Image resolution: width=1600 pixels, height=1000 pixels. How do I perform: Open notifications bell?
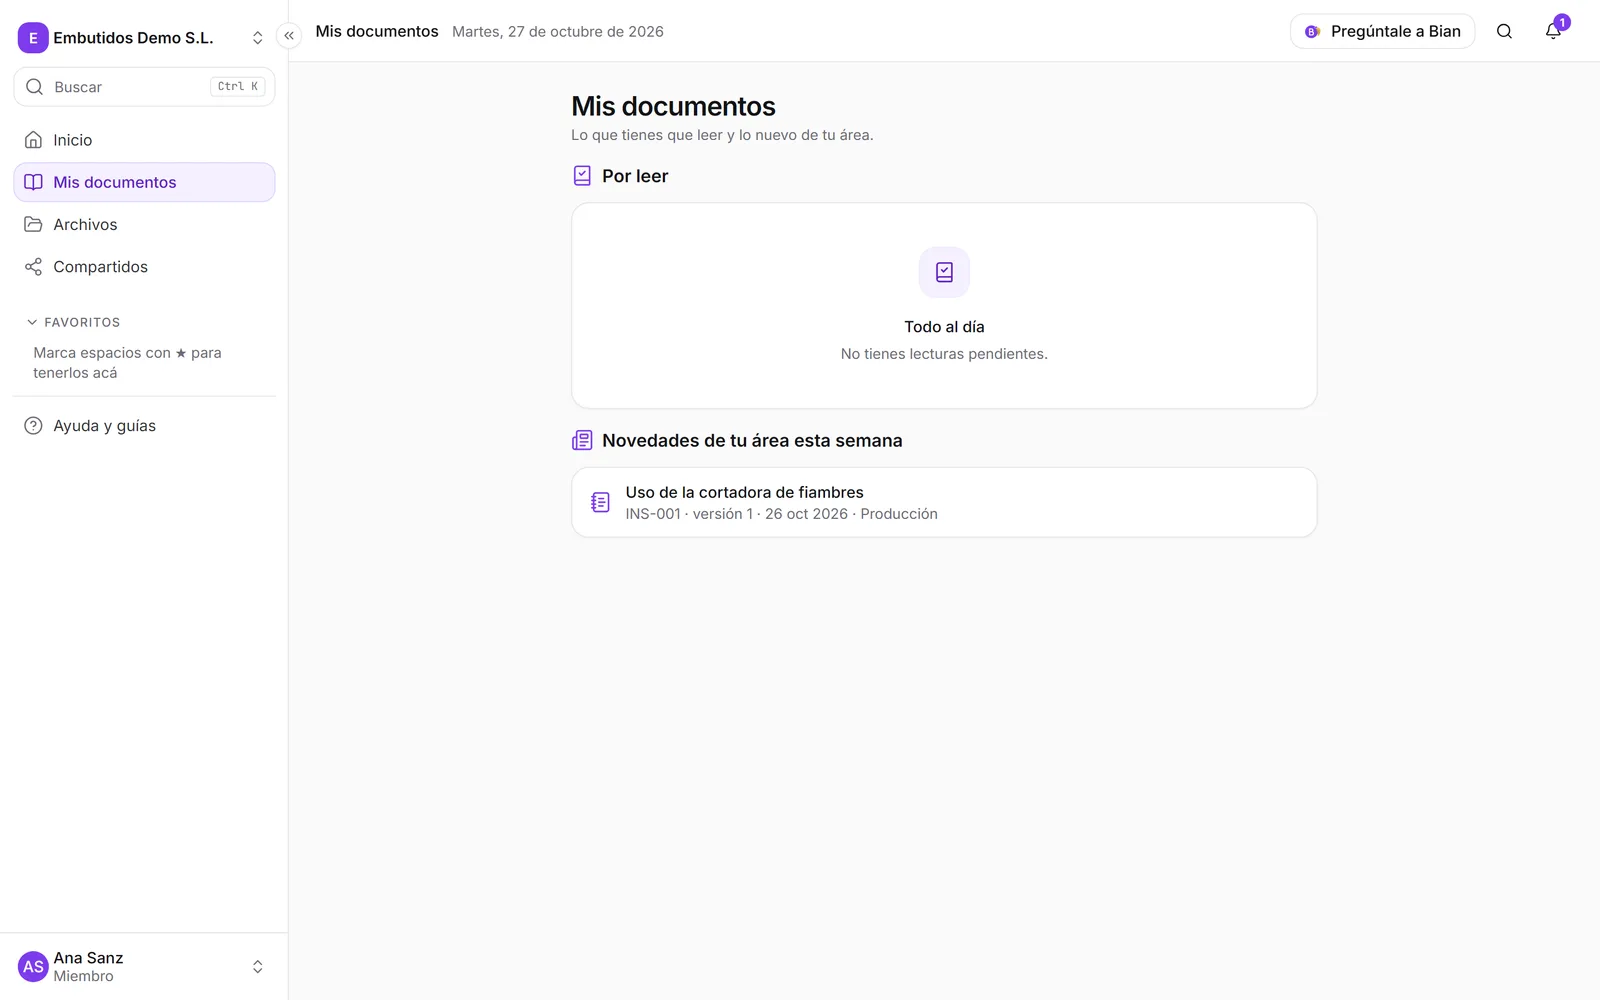point(1553,31)
